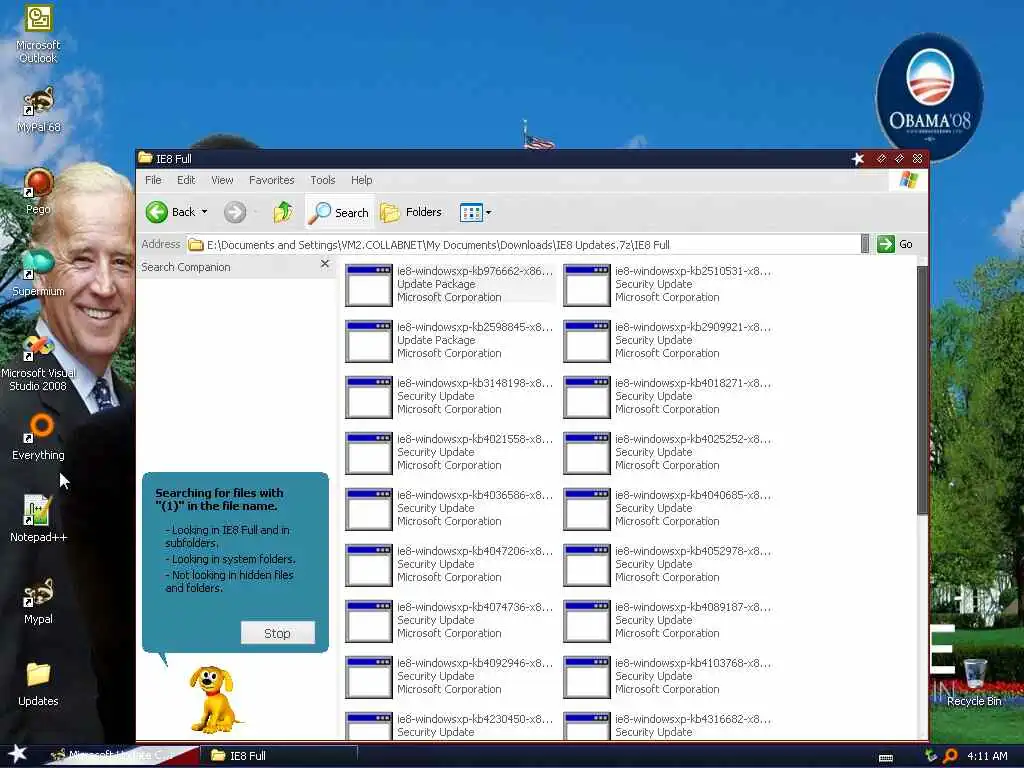The width and height of the screenshot is (1024, 768).
Task: Click the IE8 Full taskbar button
Action: (x=280, y=756)
